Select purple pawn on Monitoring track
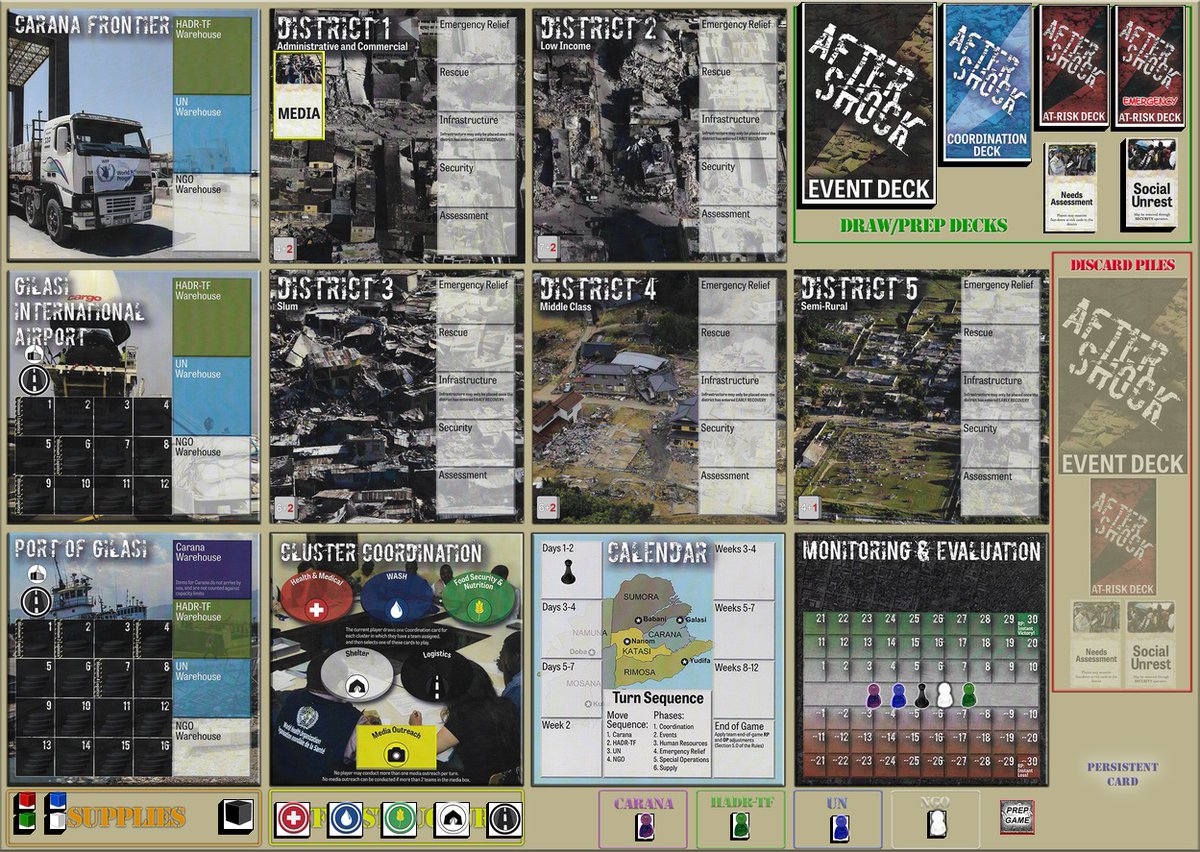This screenshot has width=1200, height=852. 873,695
